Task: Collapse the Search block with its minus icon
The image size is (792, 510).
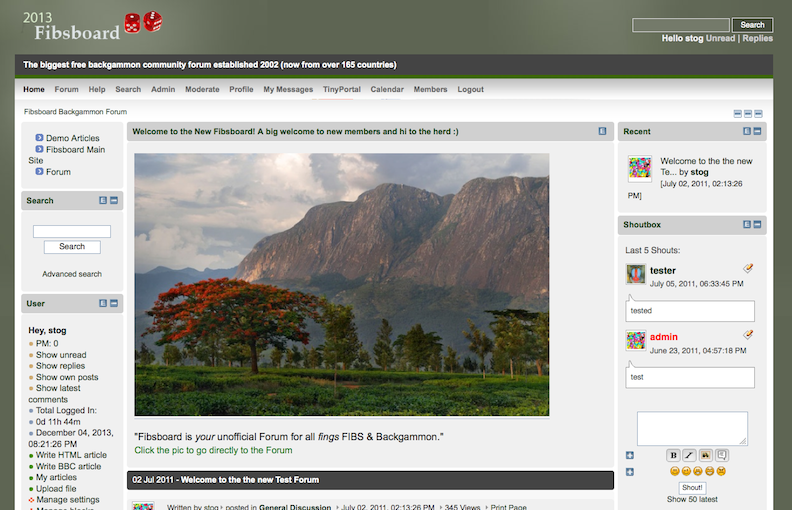Action: pyautogui.click(x=114, y=200)
